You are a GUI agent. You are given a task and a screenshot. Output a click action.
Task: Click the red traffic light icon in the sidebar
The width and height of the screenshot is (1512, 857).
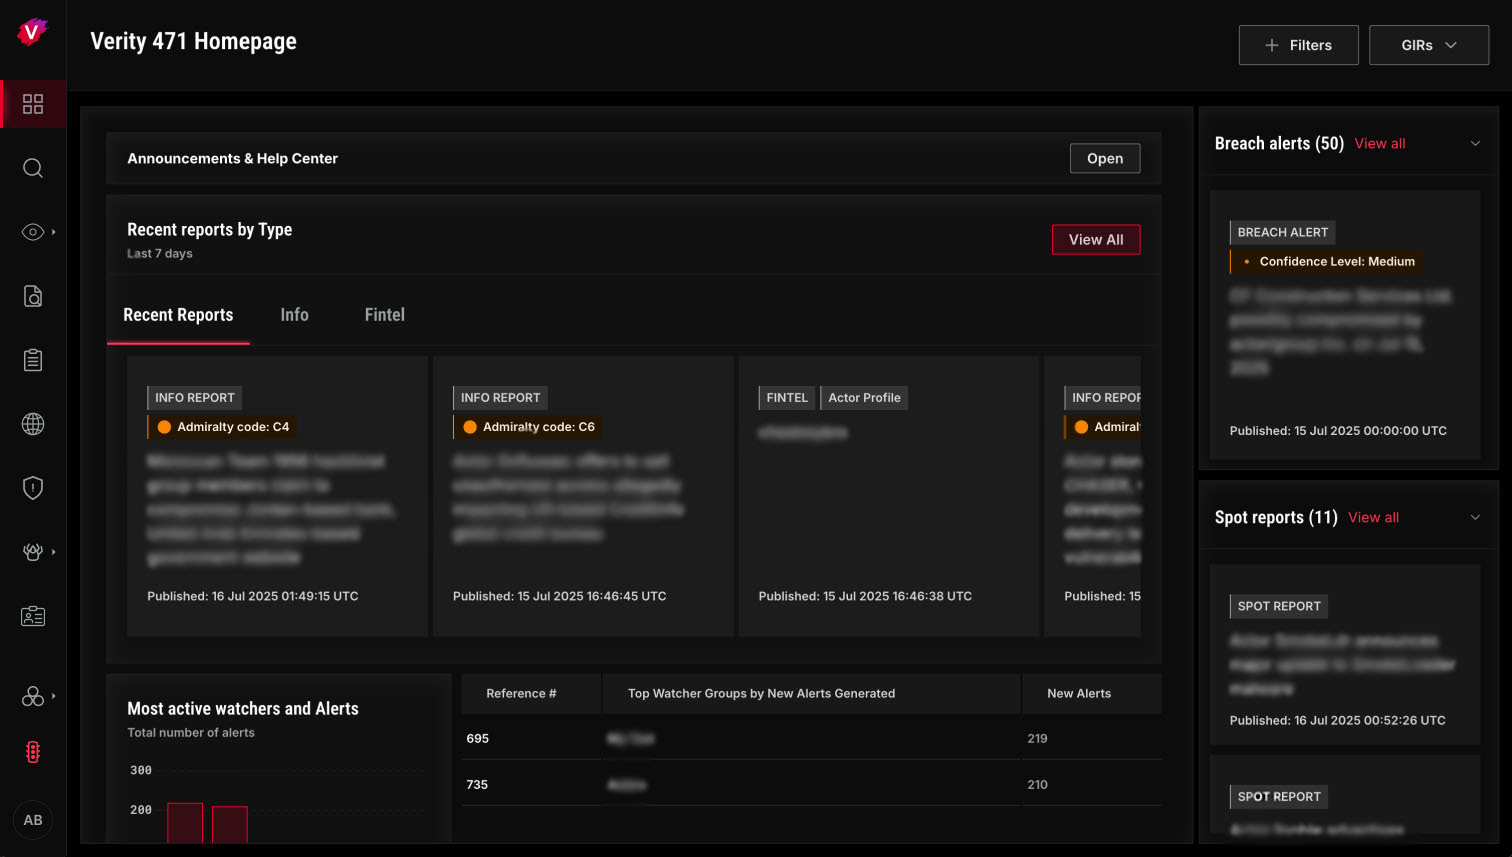click(33, 752)
